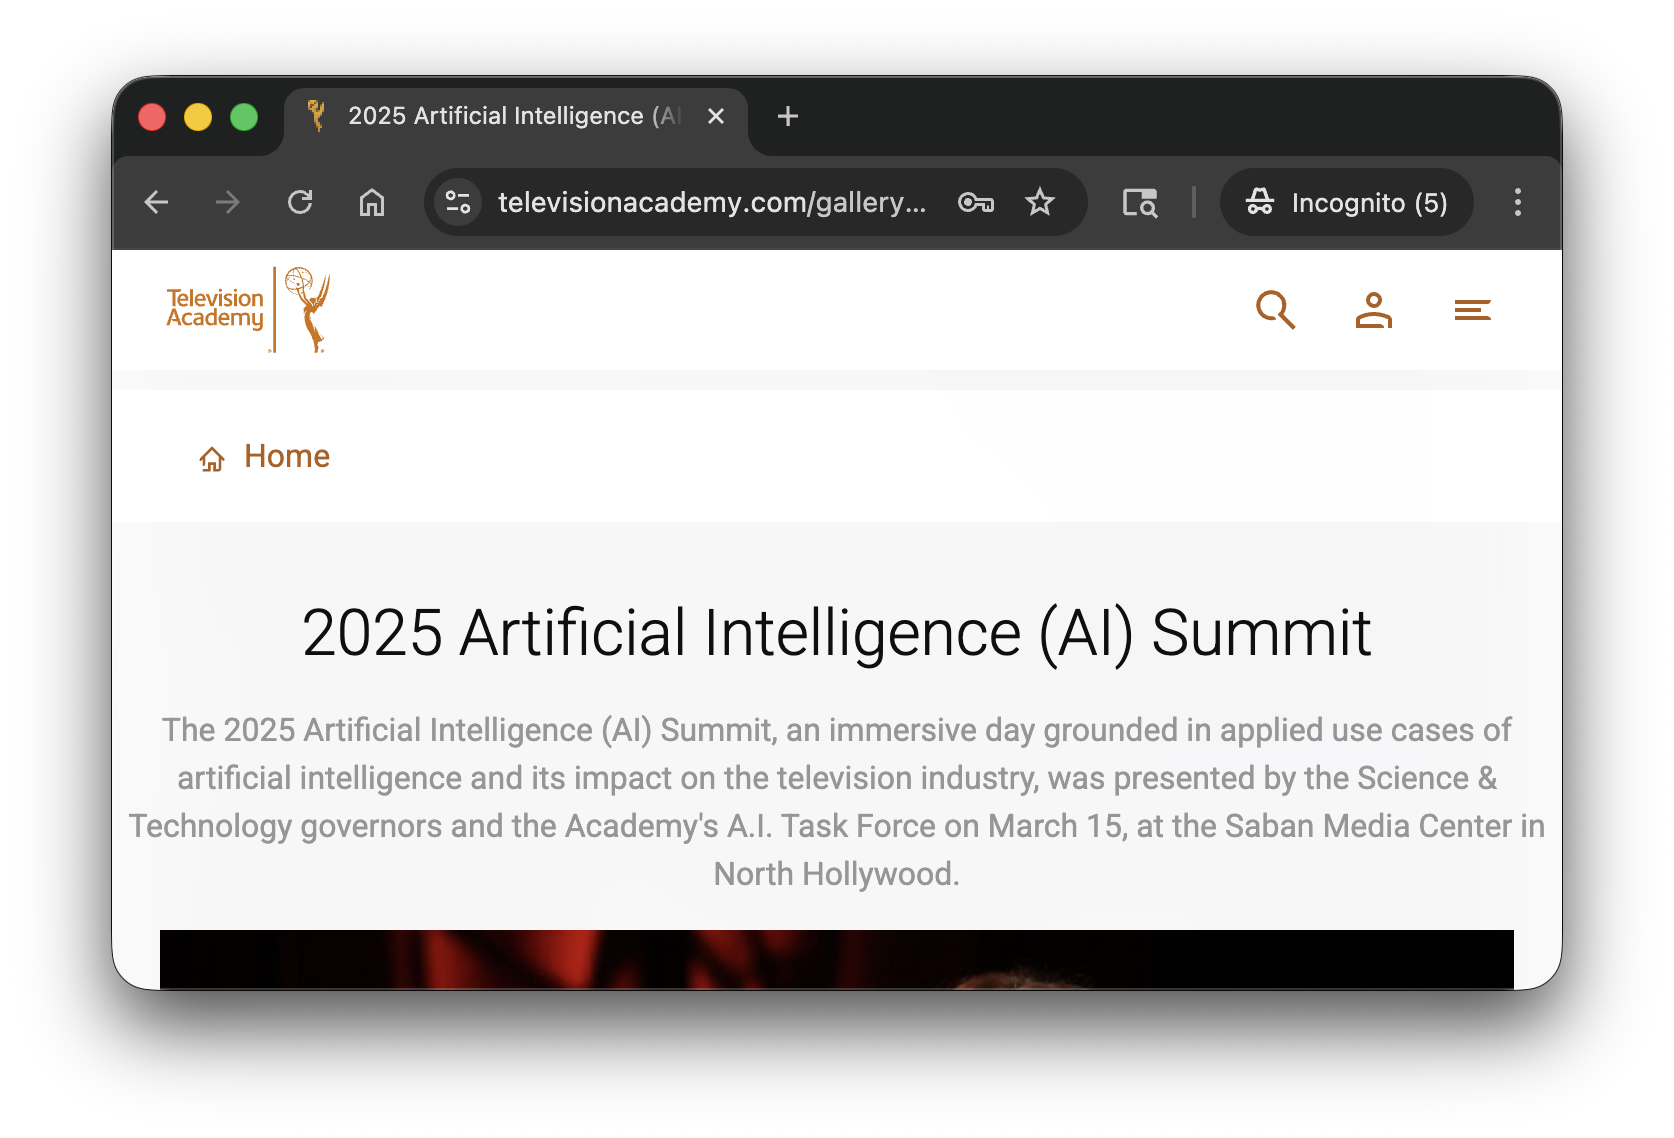The width and height of the screenshot is (1674, 1138).
Task: Close the 2025 Artificial Intelligence tab
Action: pyautogui.click(x=716, y=116)
